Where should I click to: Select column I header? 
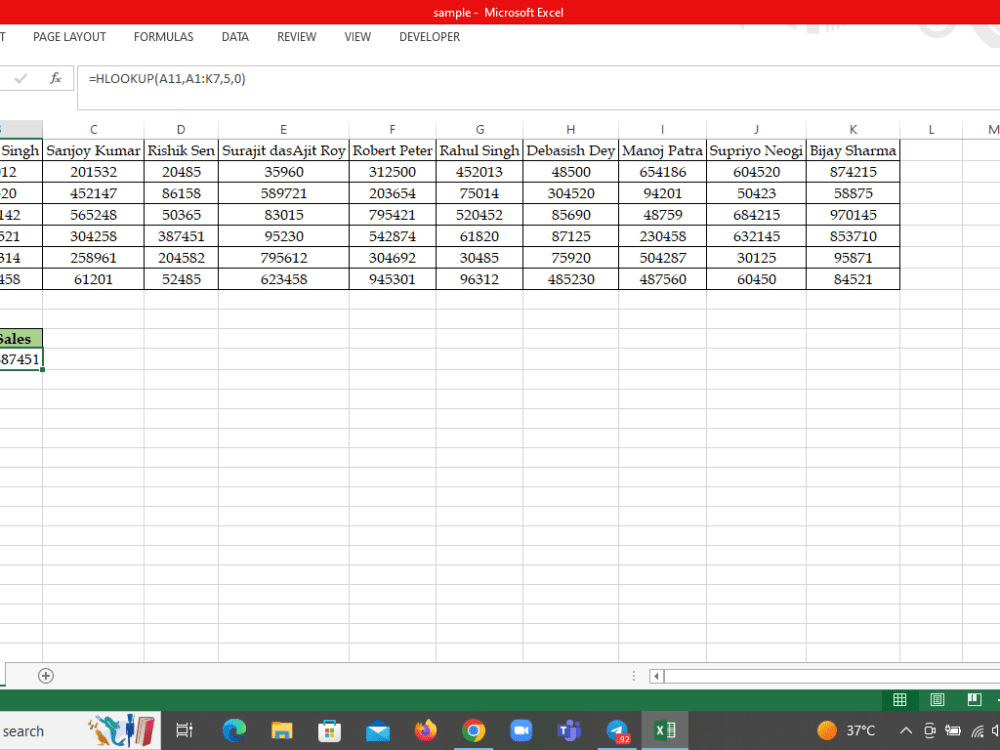[x=663, y=129]
